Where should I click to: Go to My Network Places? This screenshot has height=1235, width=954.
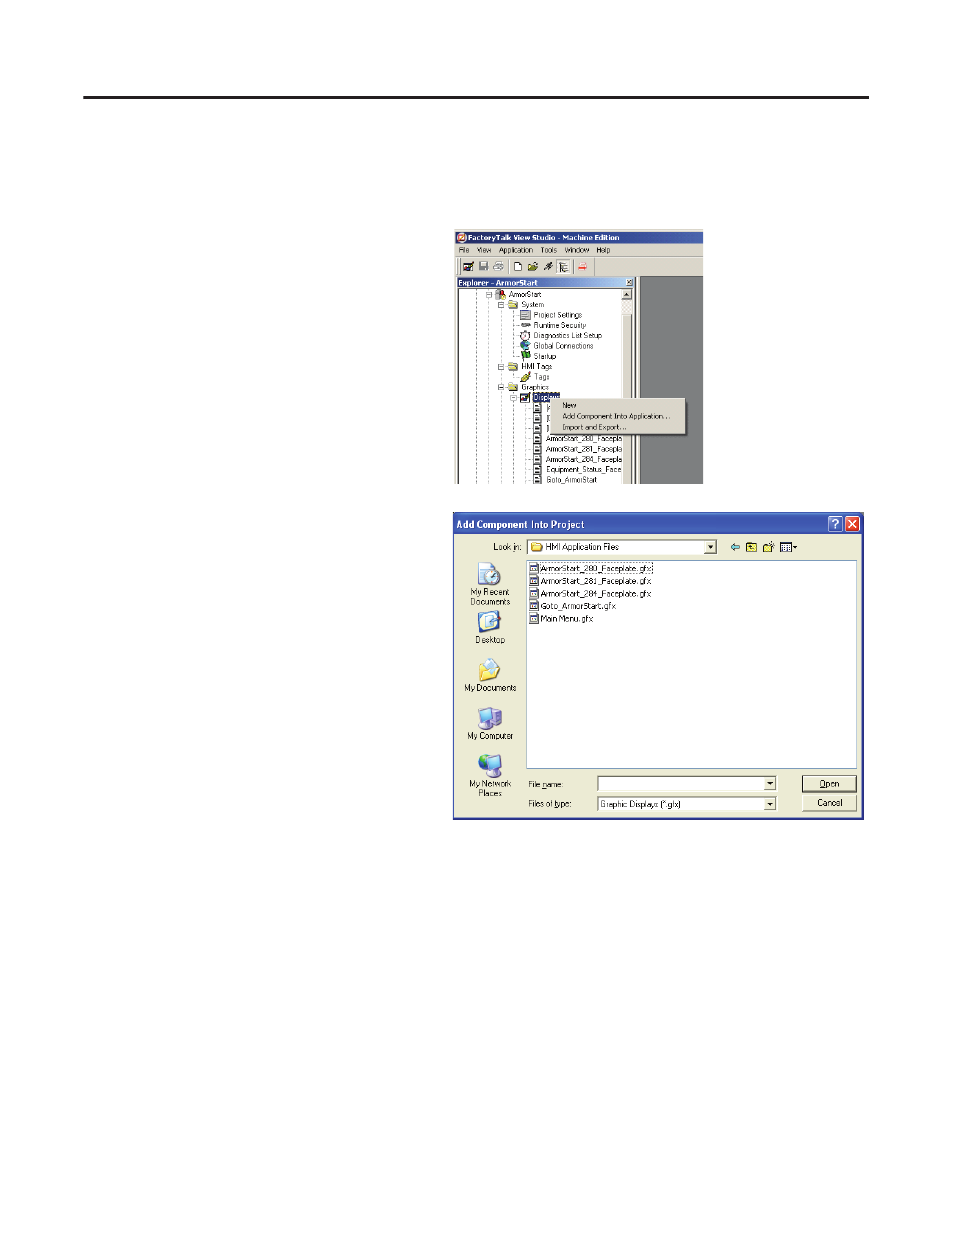click(x=490, y=776)
